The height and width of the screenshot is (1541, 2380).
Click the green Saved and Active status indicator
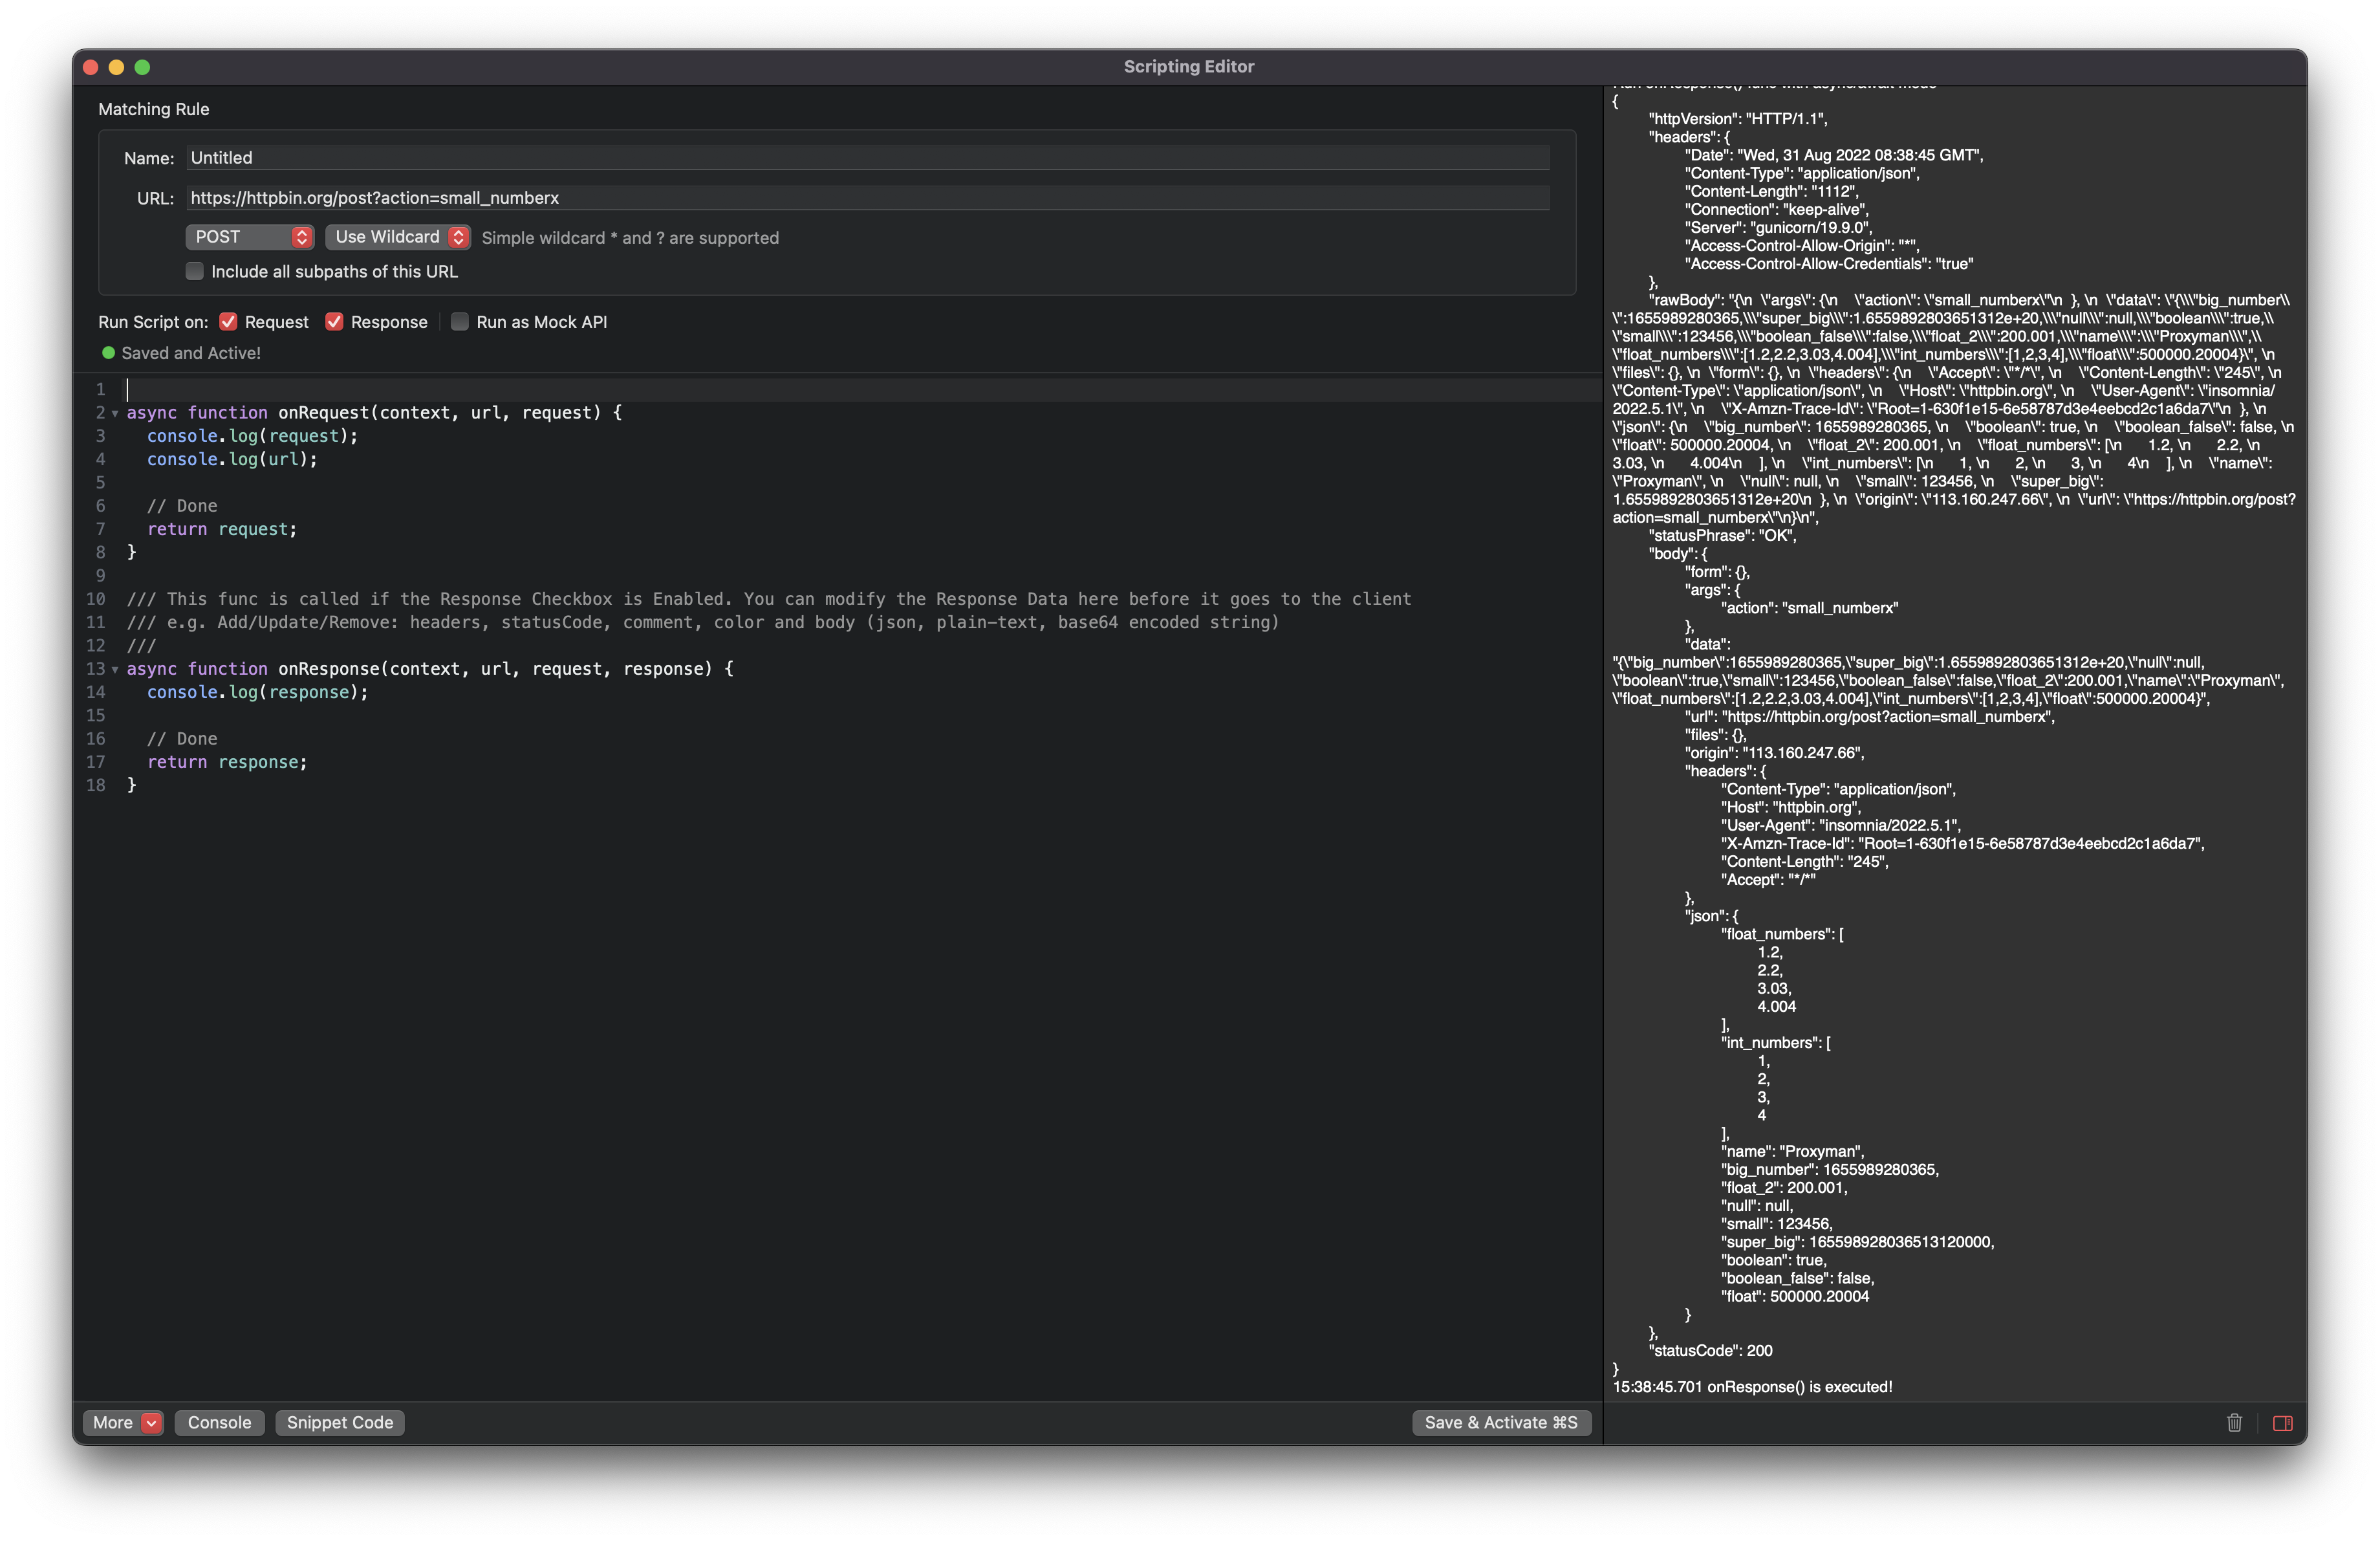[x=110, y=353]
